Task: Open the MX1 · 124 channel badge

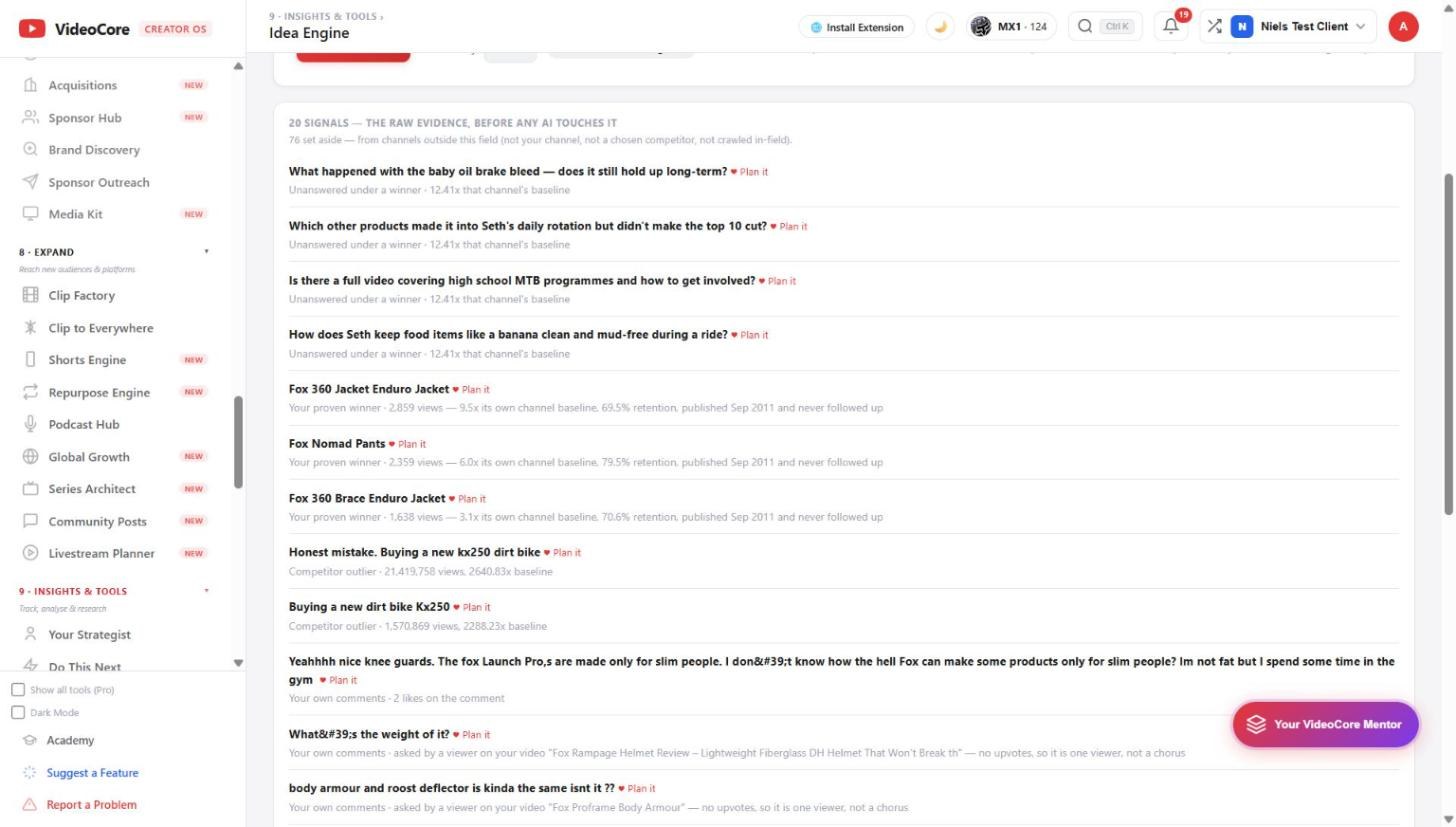Action: [x=1010, y=27]
